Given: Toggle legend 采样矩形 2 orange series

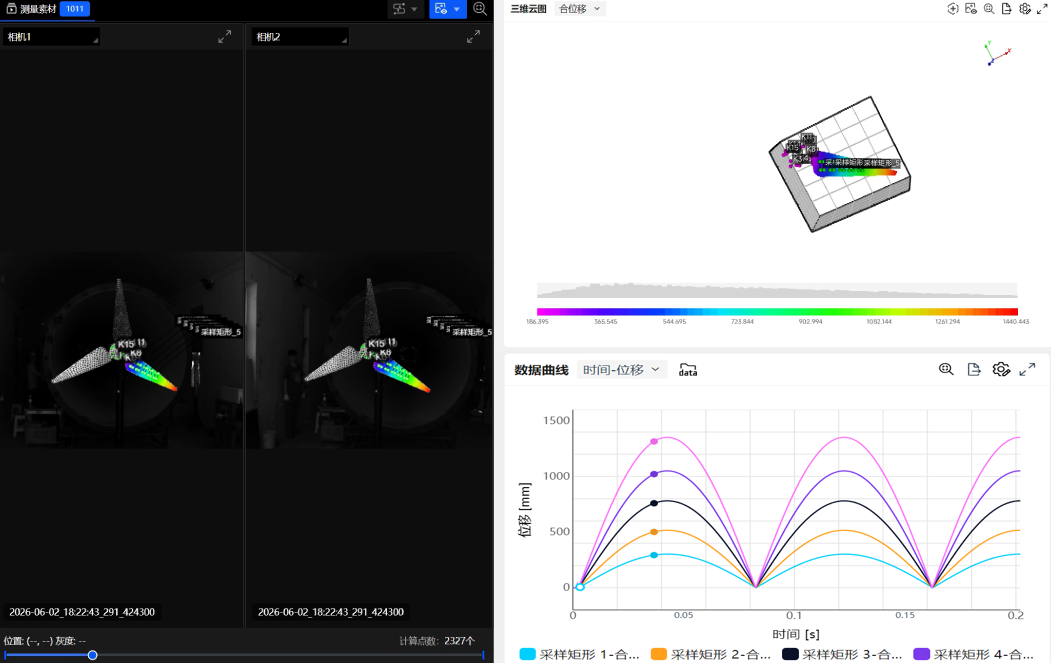Looking at the screenshot, I should click(710, 654).
